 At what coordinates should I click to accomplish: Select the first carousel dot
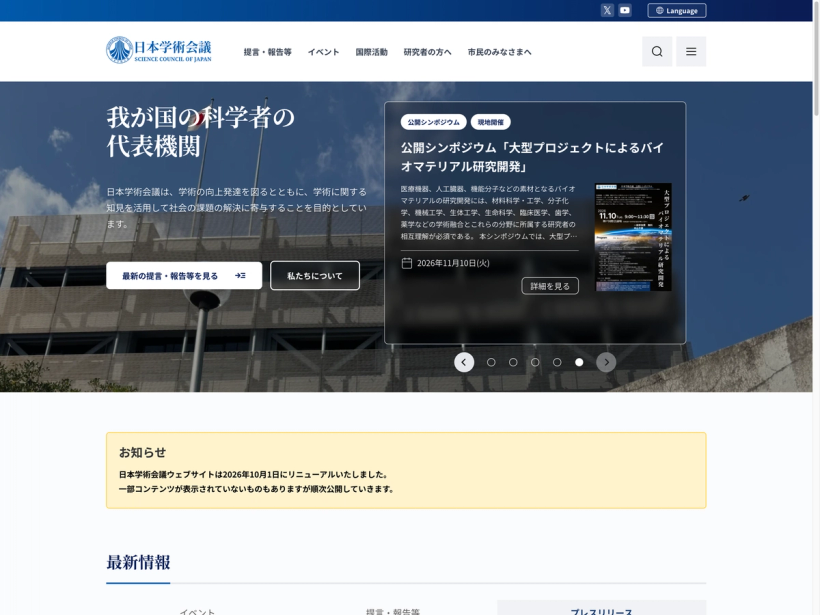click(x=491, y=362)
